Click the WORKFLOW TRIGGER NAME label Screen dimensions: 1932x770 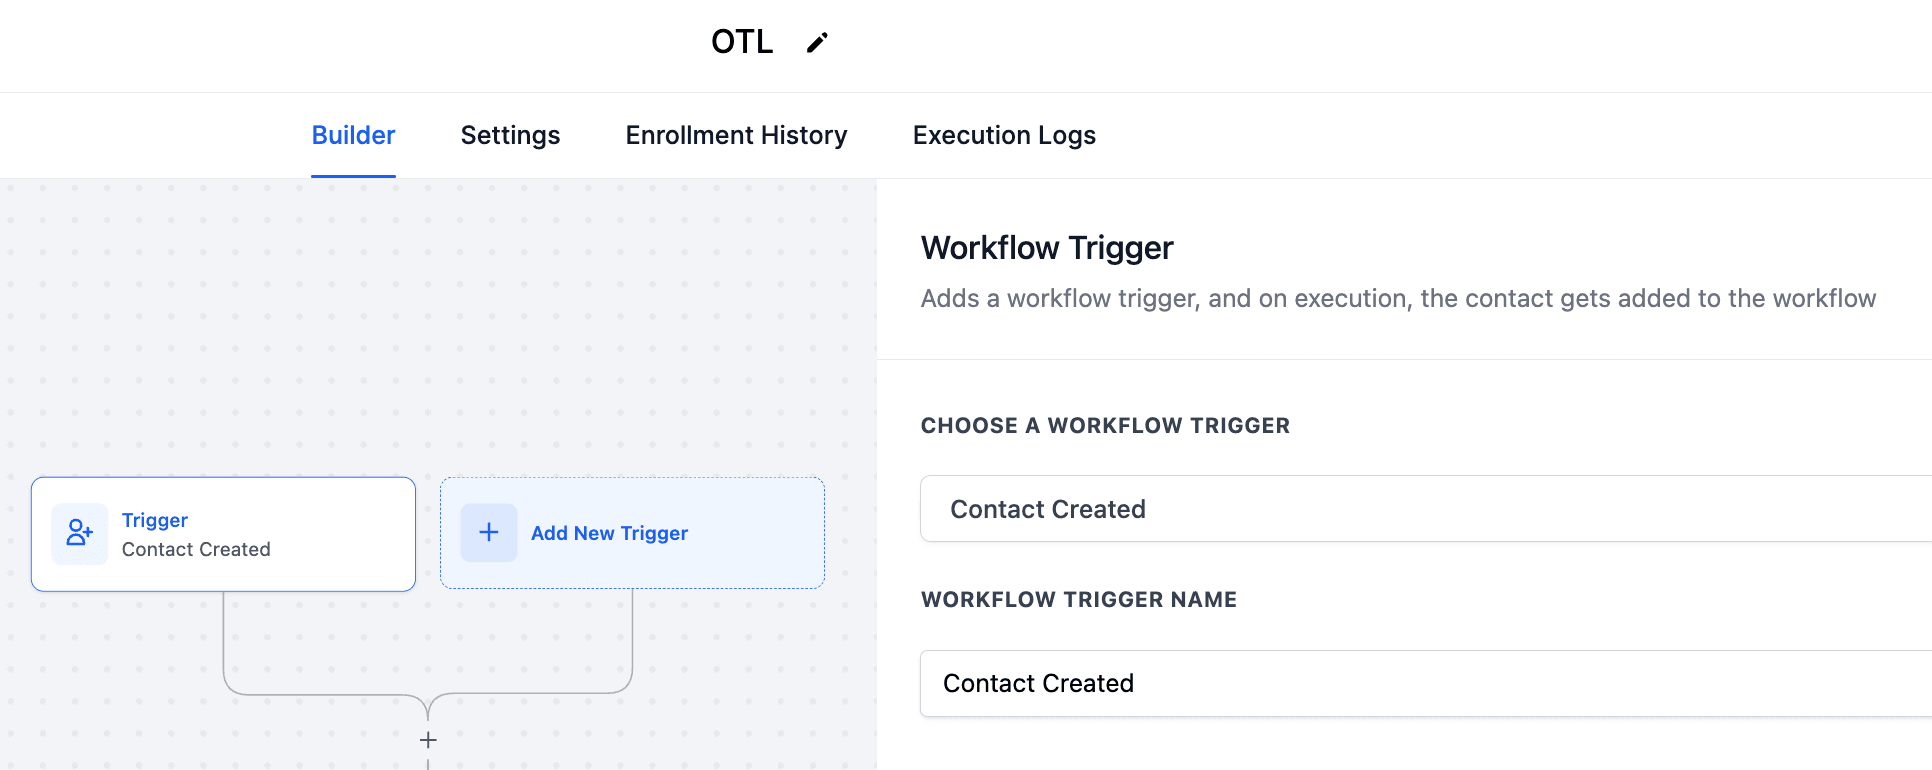click(x=1079, y=600)
